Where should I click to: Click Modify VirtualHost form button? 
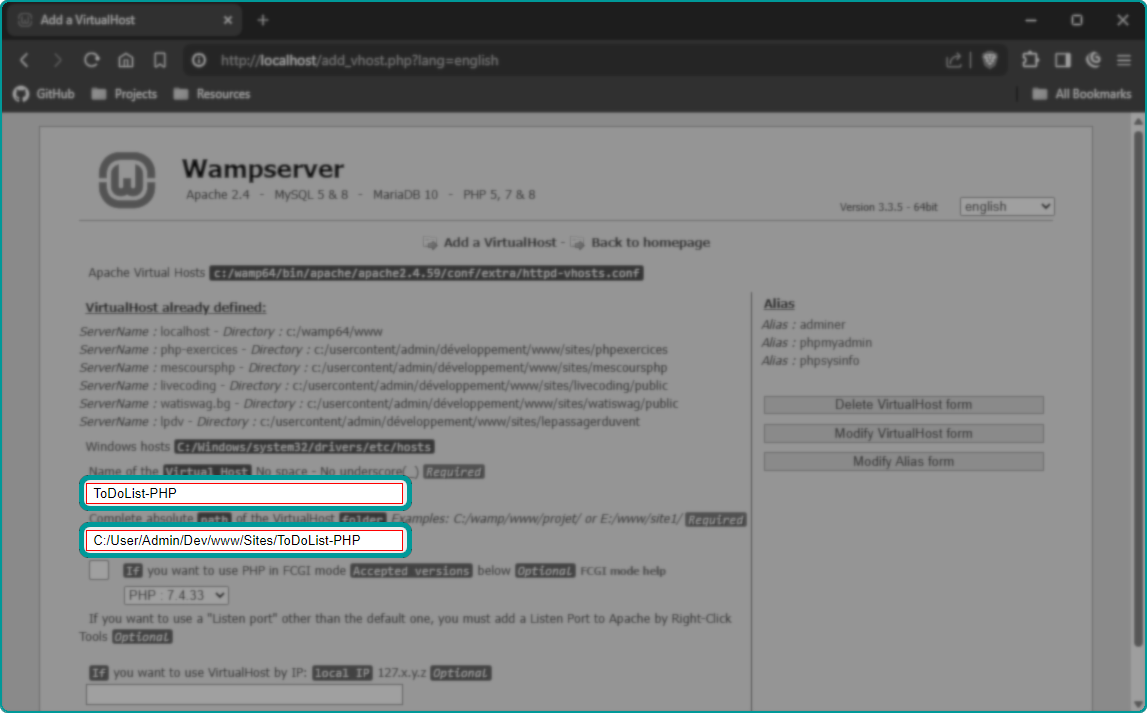(x=903, y=434)
